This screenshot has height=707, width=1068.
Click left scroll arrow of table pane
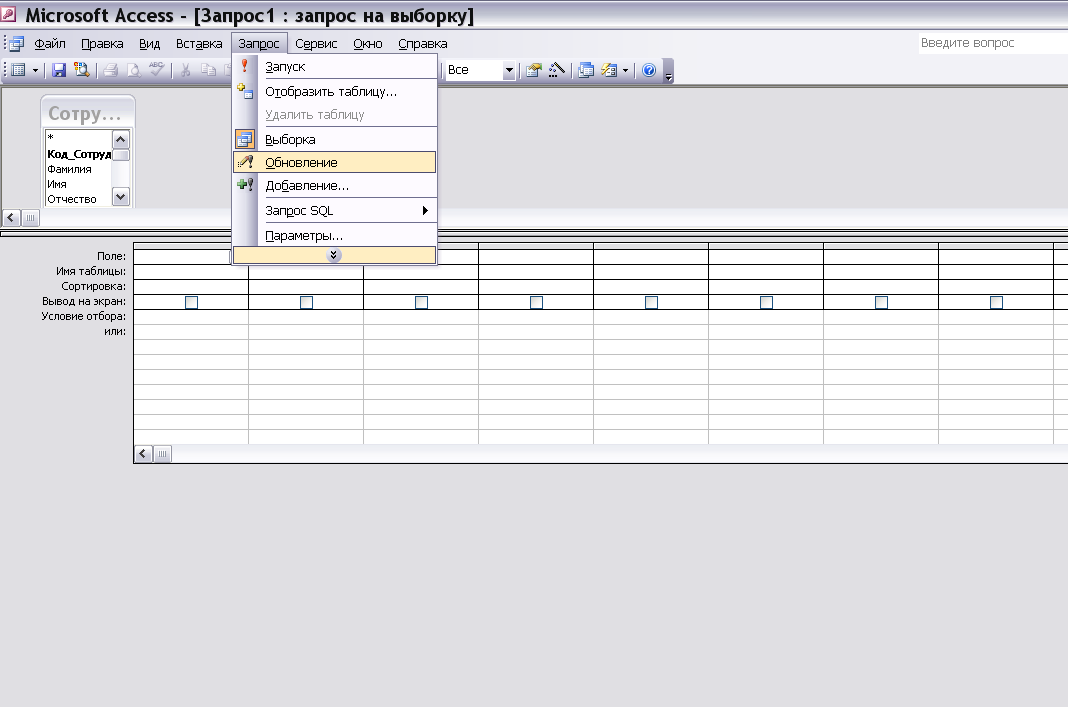pyautogui.click(x=12, y=218)
